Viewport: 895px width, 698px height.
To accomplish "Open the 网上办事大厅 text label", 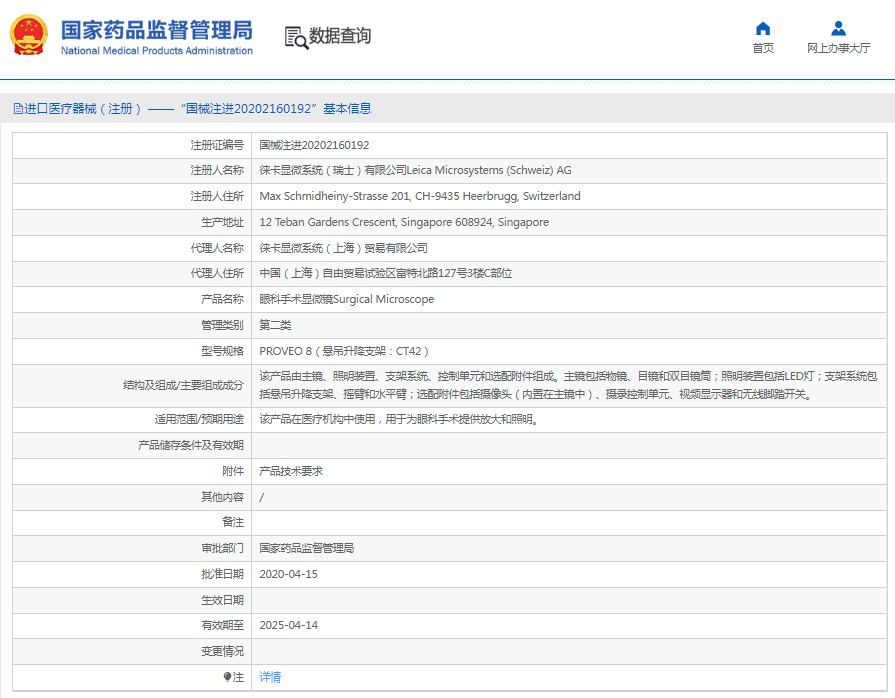I will point(838,48).
